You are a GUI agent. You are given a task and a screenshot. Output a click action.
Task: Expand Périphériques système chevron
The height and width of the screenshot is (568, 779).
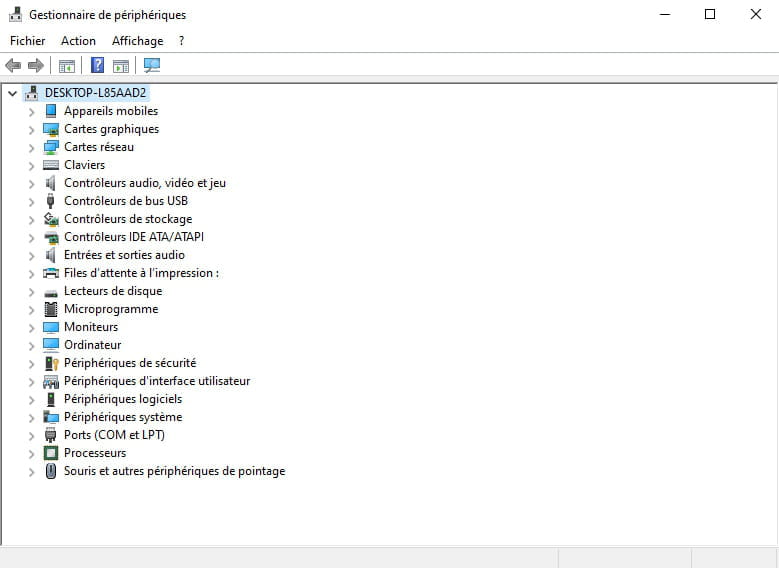coord(31,417)
